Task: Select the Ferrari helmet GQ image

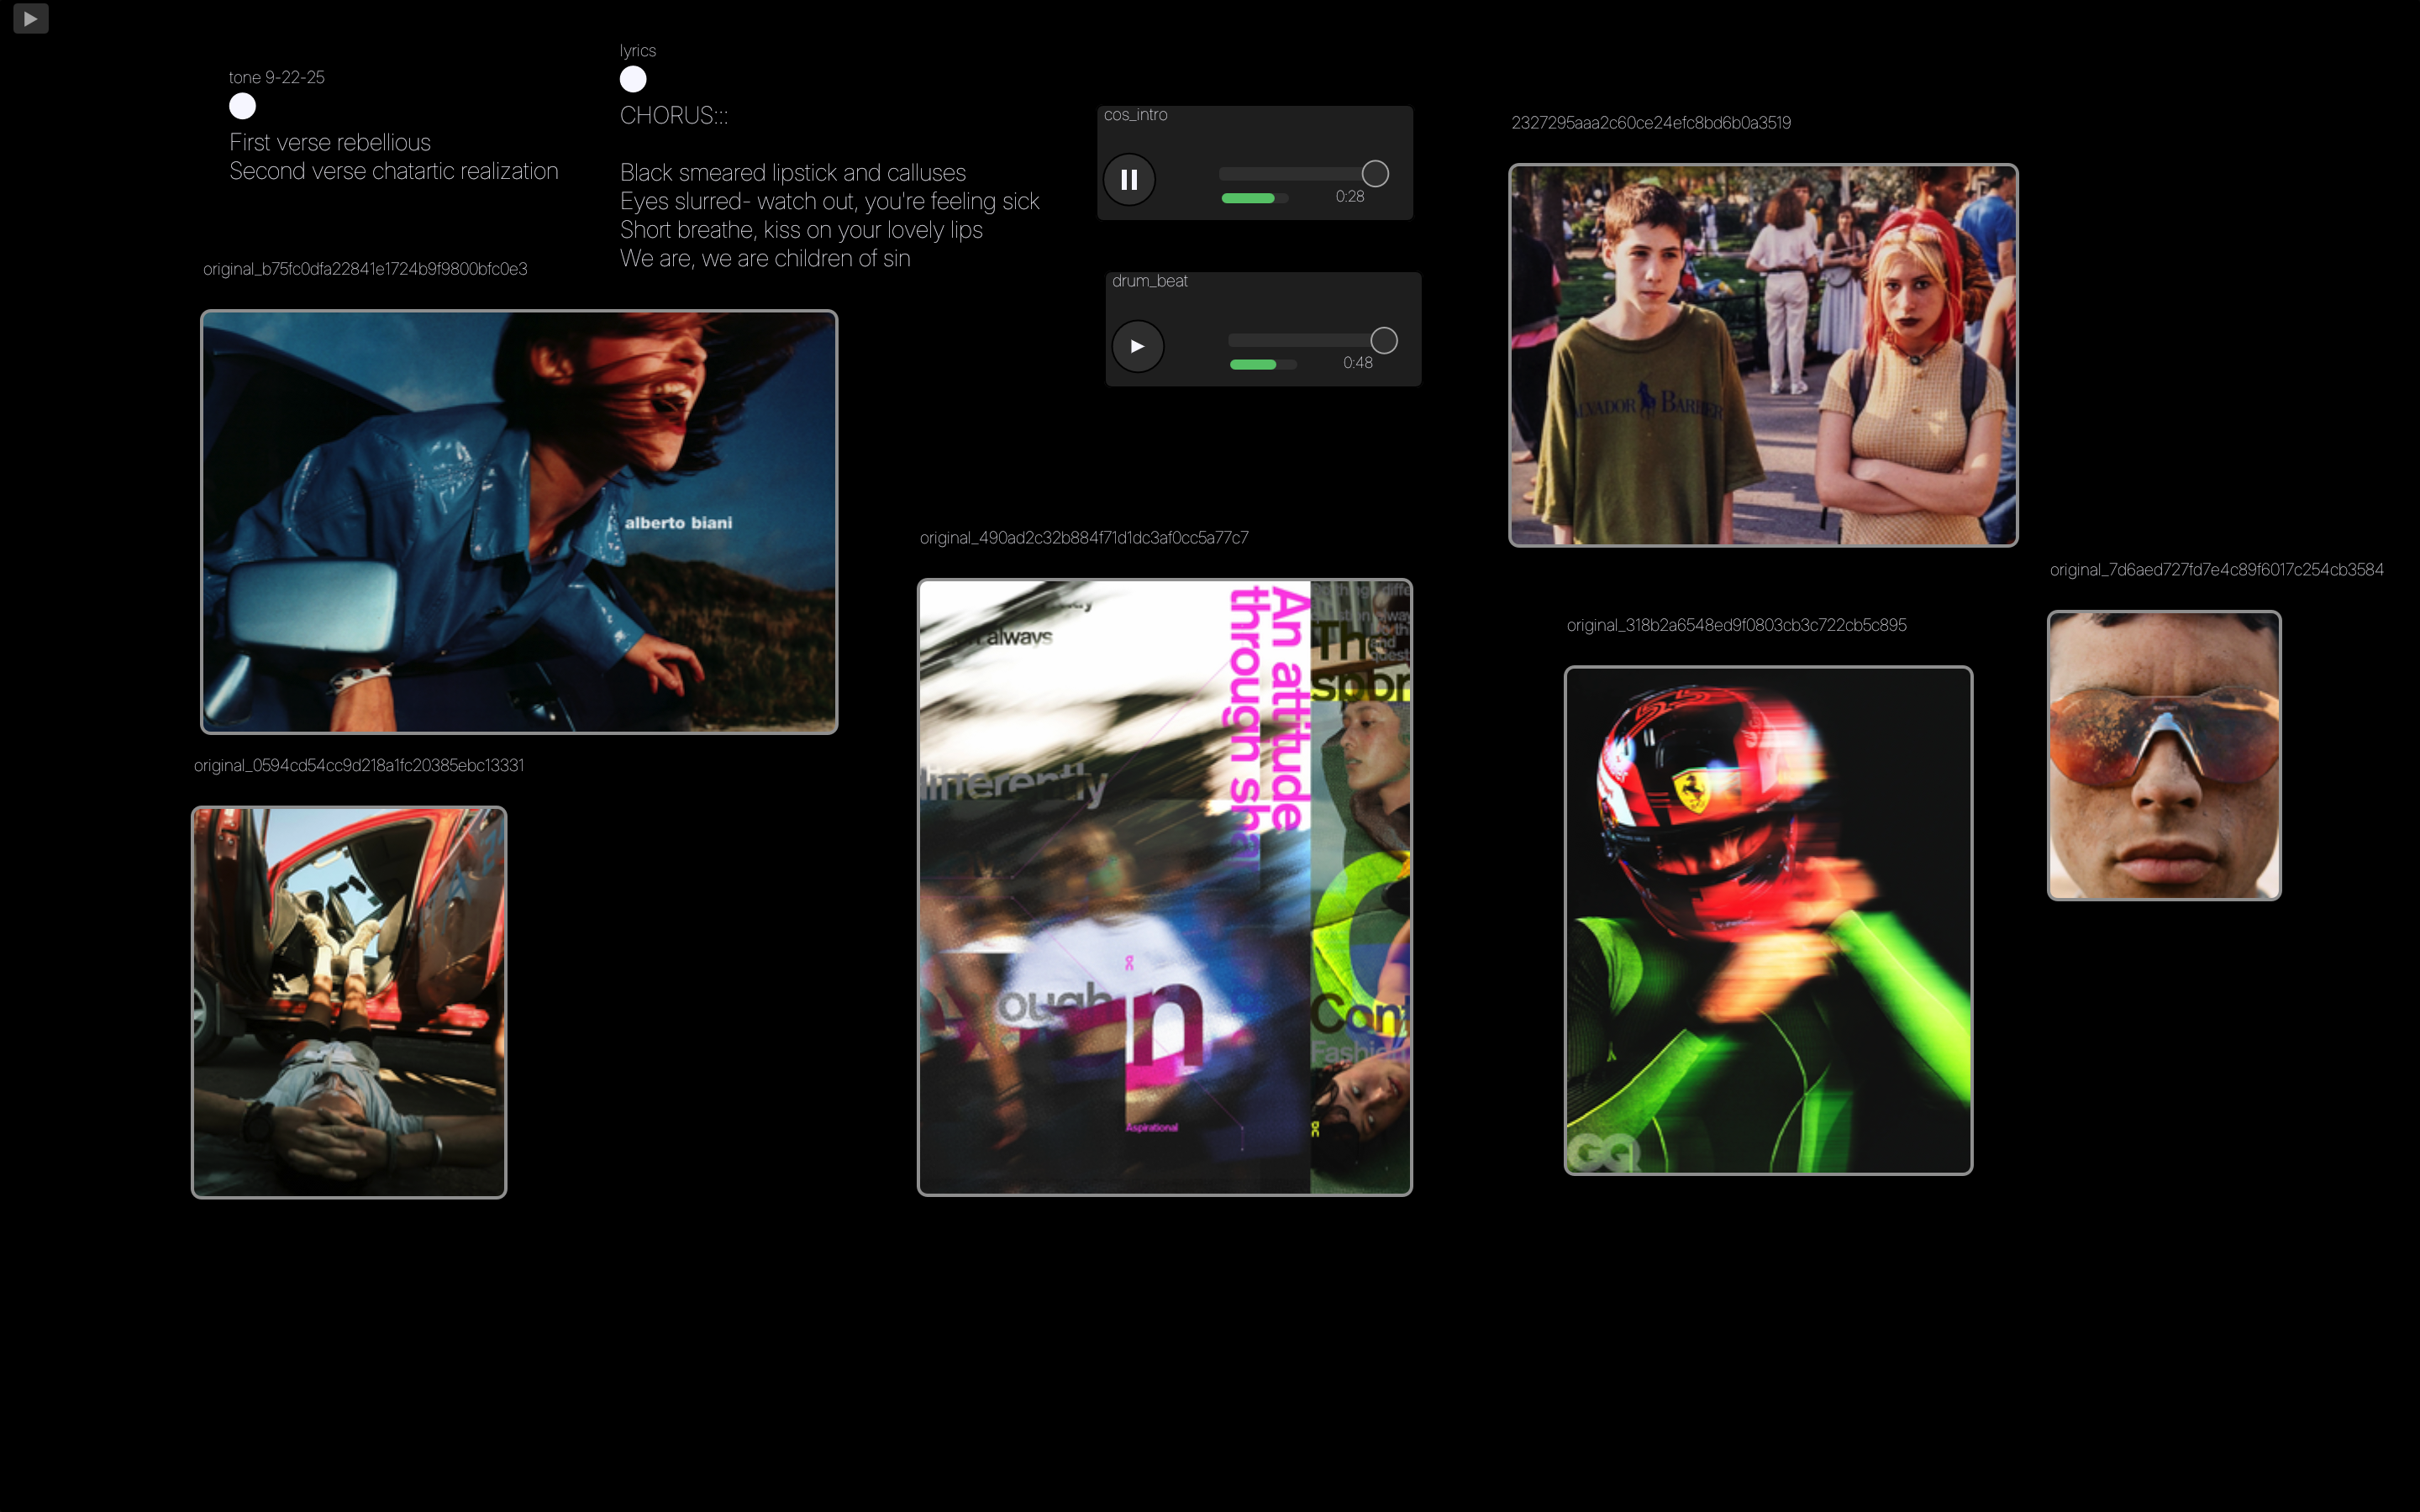Action: tap(1768, 920)
